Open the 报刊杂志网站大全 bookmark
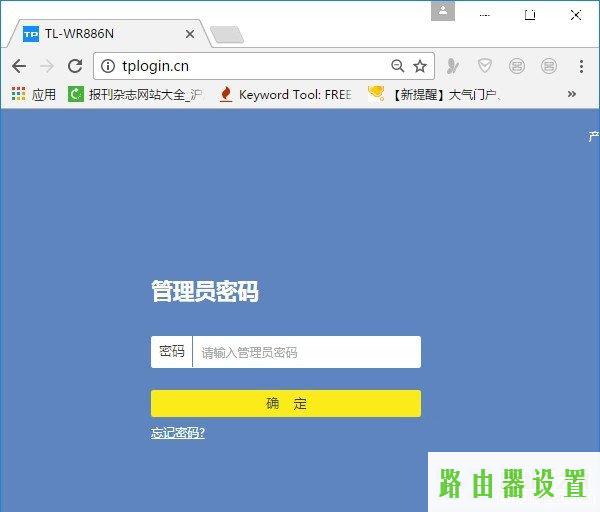 click(x=135, y=94)
